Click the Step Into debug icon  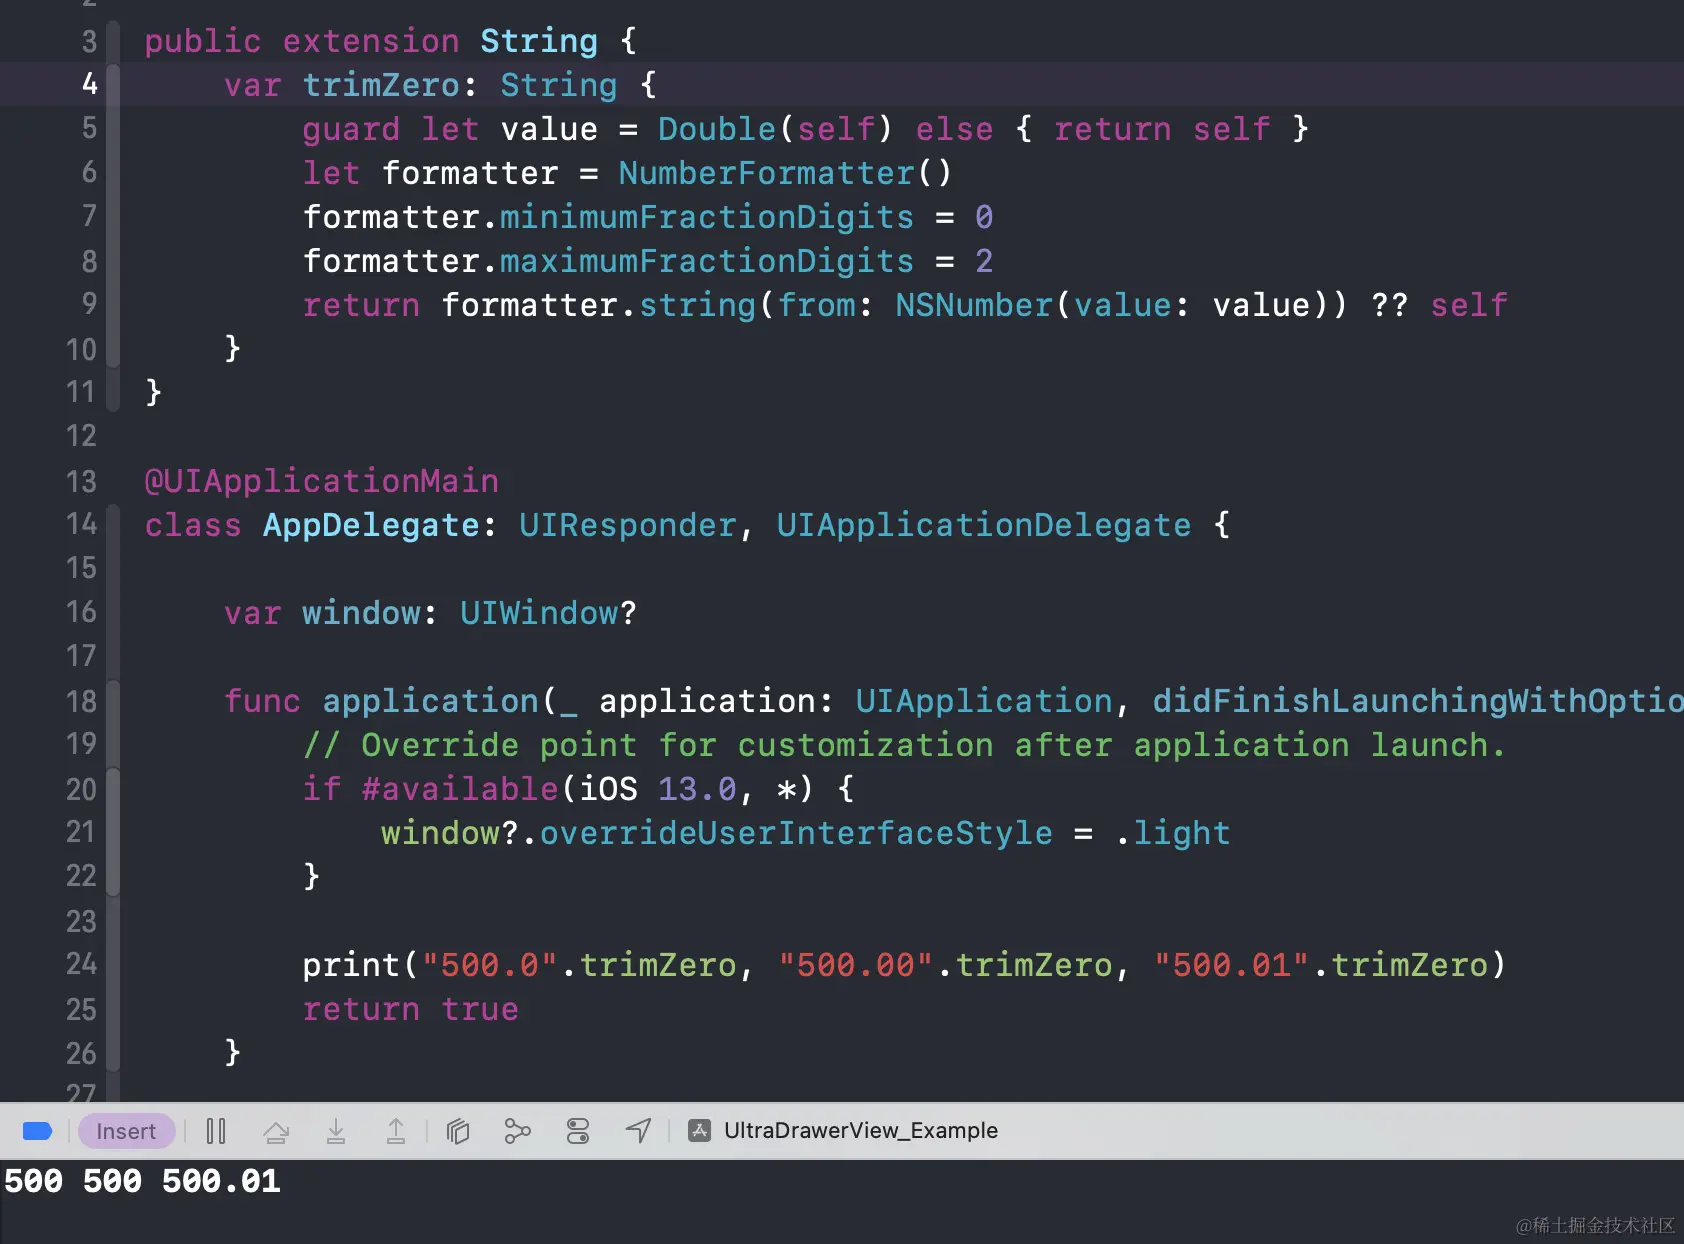(x=336, y=1131)
